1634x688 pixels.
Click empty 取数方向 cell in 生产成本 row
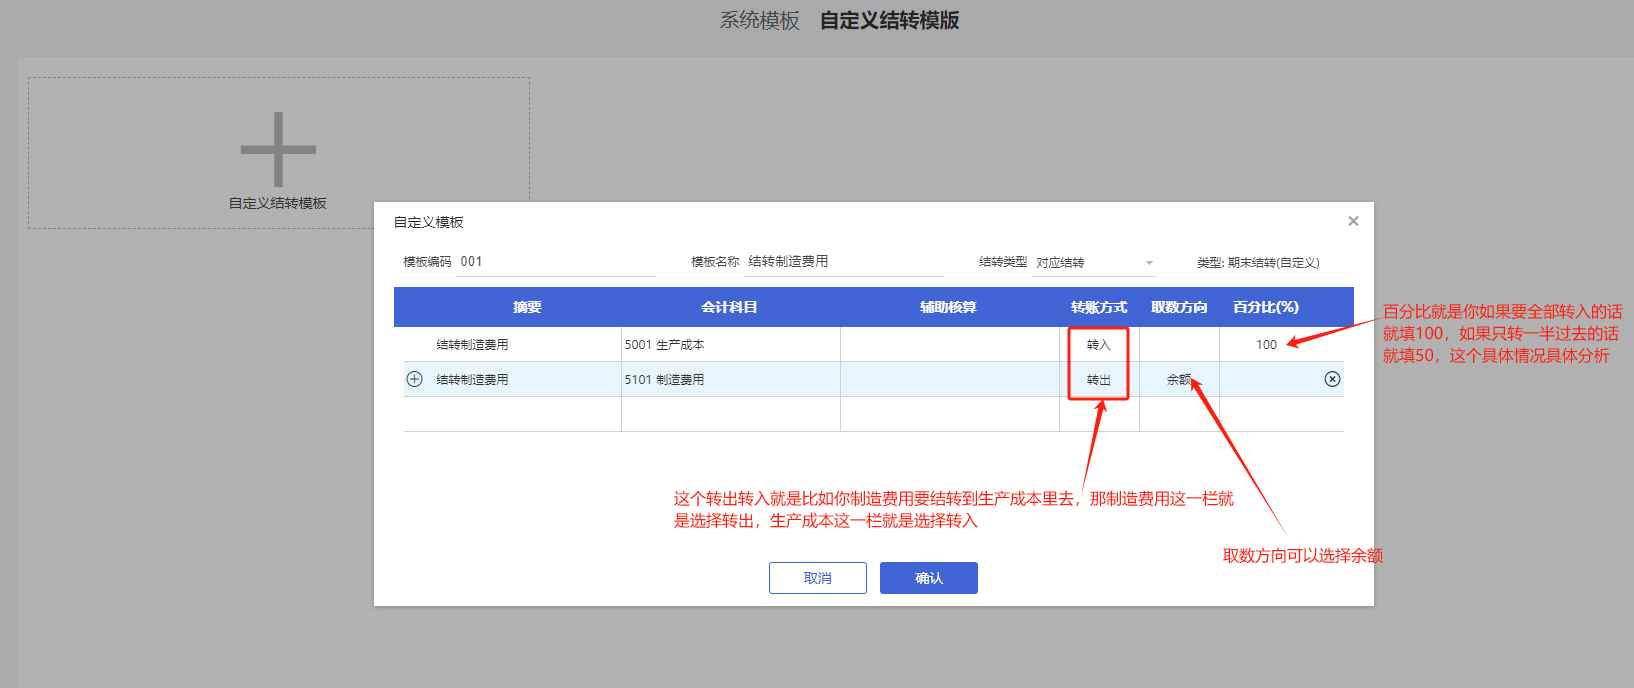tap(1179, 344)
